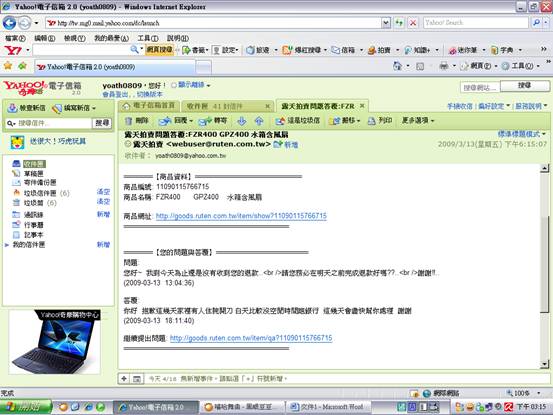Click the Yahoo Y! toolbar logo
The image size is (553, 415).
tap(13, 50)
